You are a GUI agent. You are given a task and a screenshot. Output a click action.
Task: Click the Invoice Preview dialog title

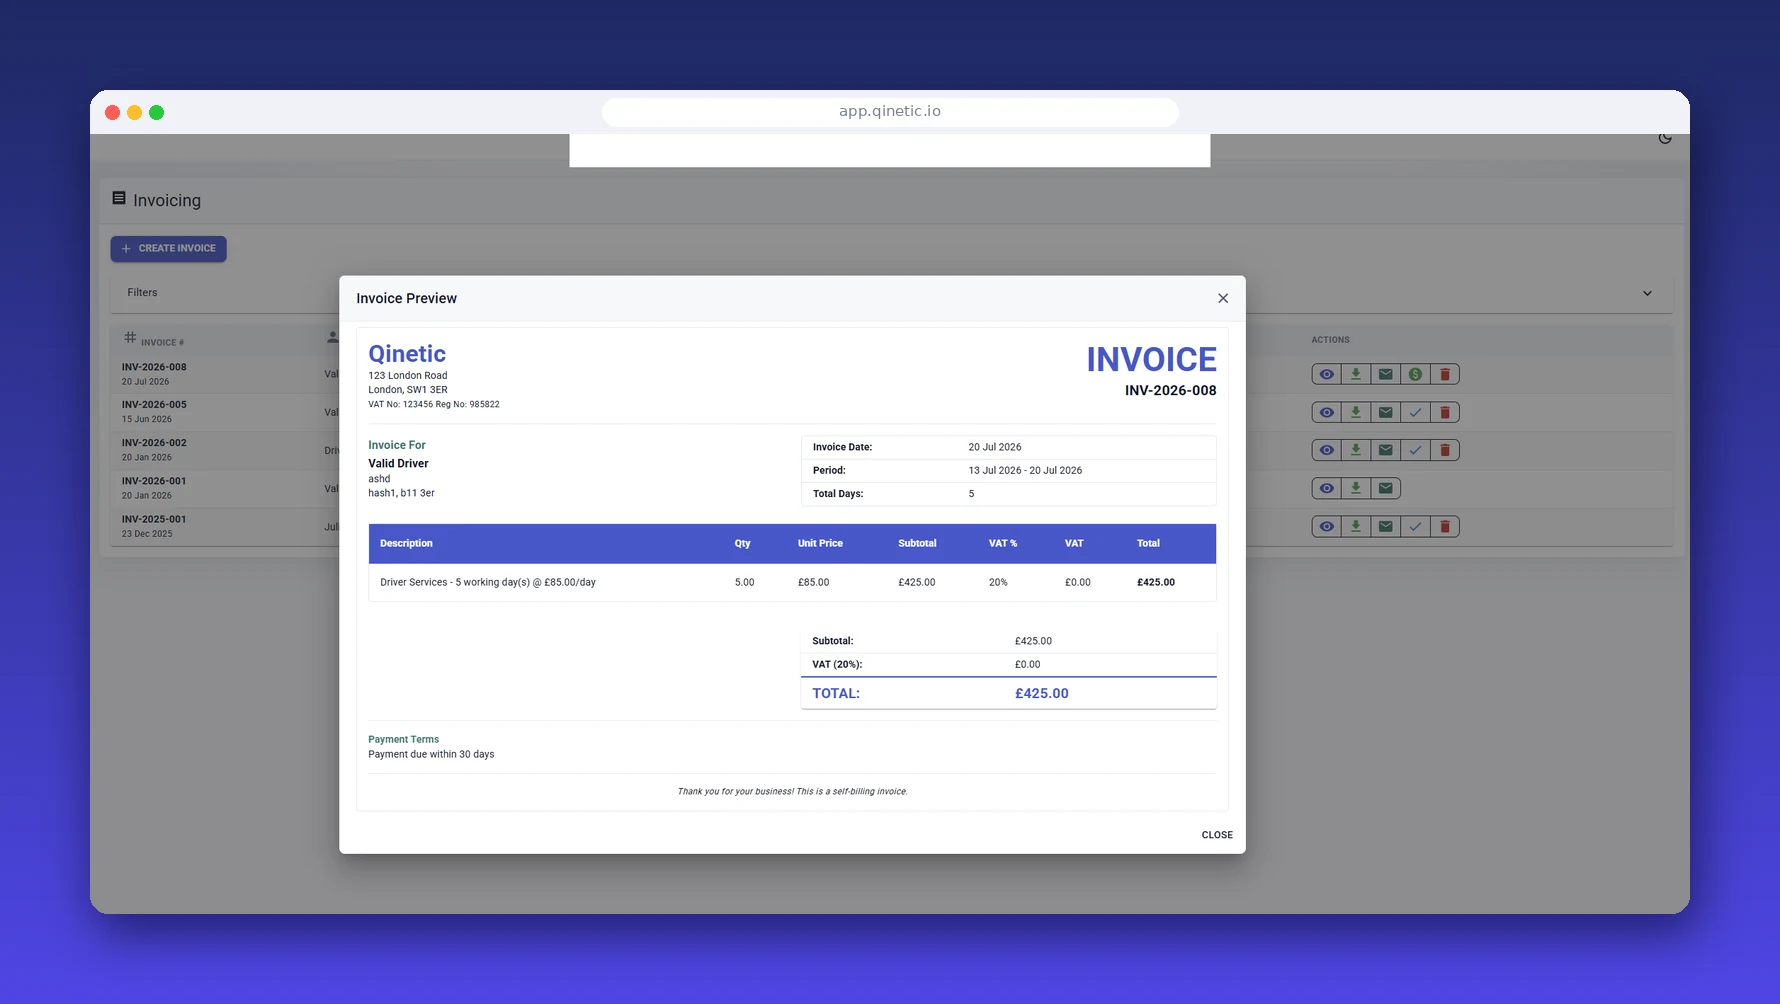click(x=406, y=298)
